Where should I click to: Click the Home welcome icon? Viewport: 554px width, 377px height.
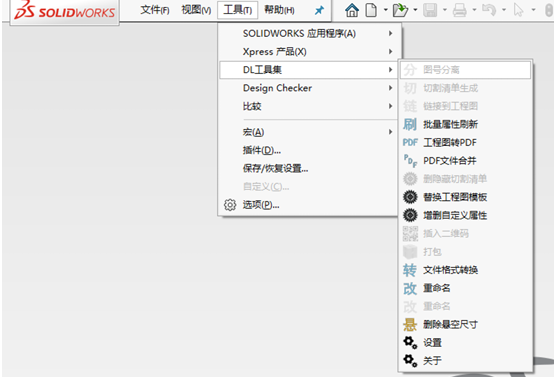(x=352, y=10)
